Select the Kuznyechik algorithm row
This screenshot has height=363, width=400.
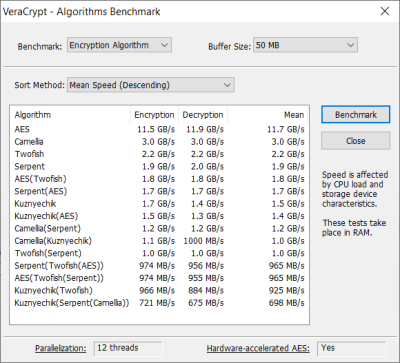click(159, 204)
